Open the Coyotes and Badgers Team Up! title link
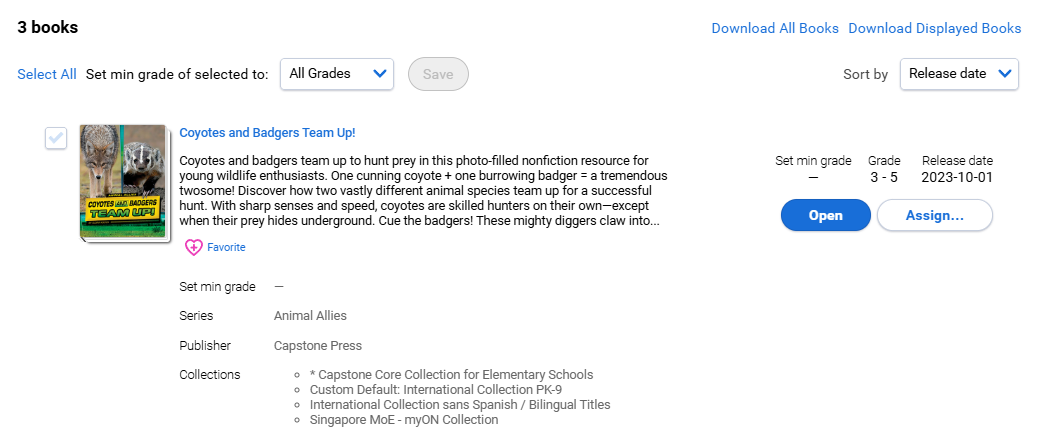 point(267,132)
